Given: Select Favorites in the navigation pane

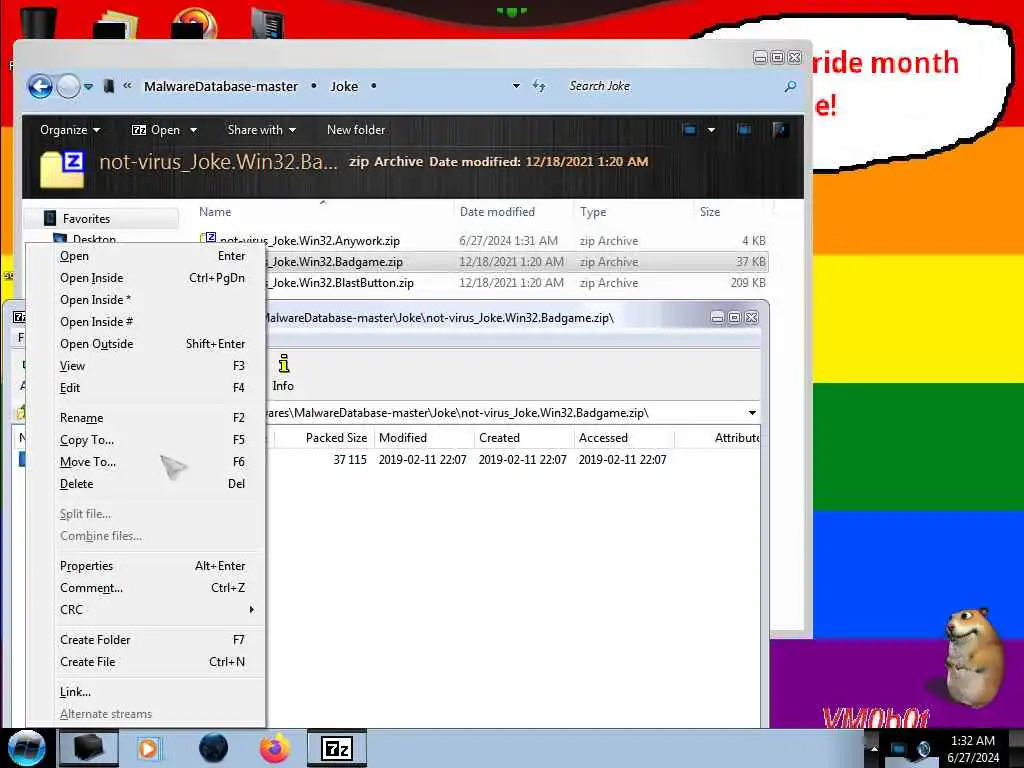Looking at the screenshot, I should [86, 219].
